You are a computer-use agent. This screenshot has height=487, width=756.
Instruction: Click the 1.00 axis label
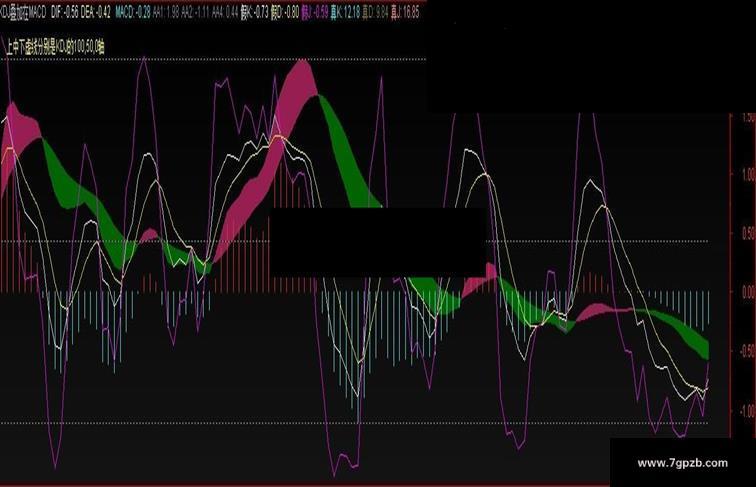click(749, 175)
